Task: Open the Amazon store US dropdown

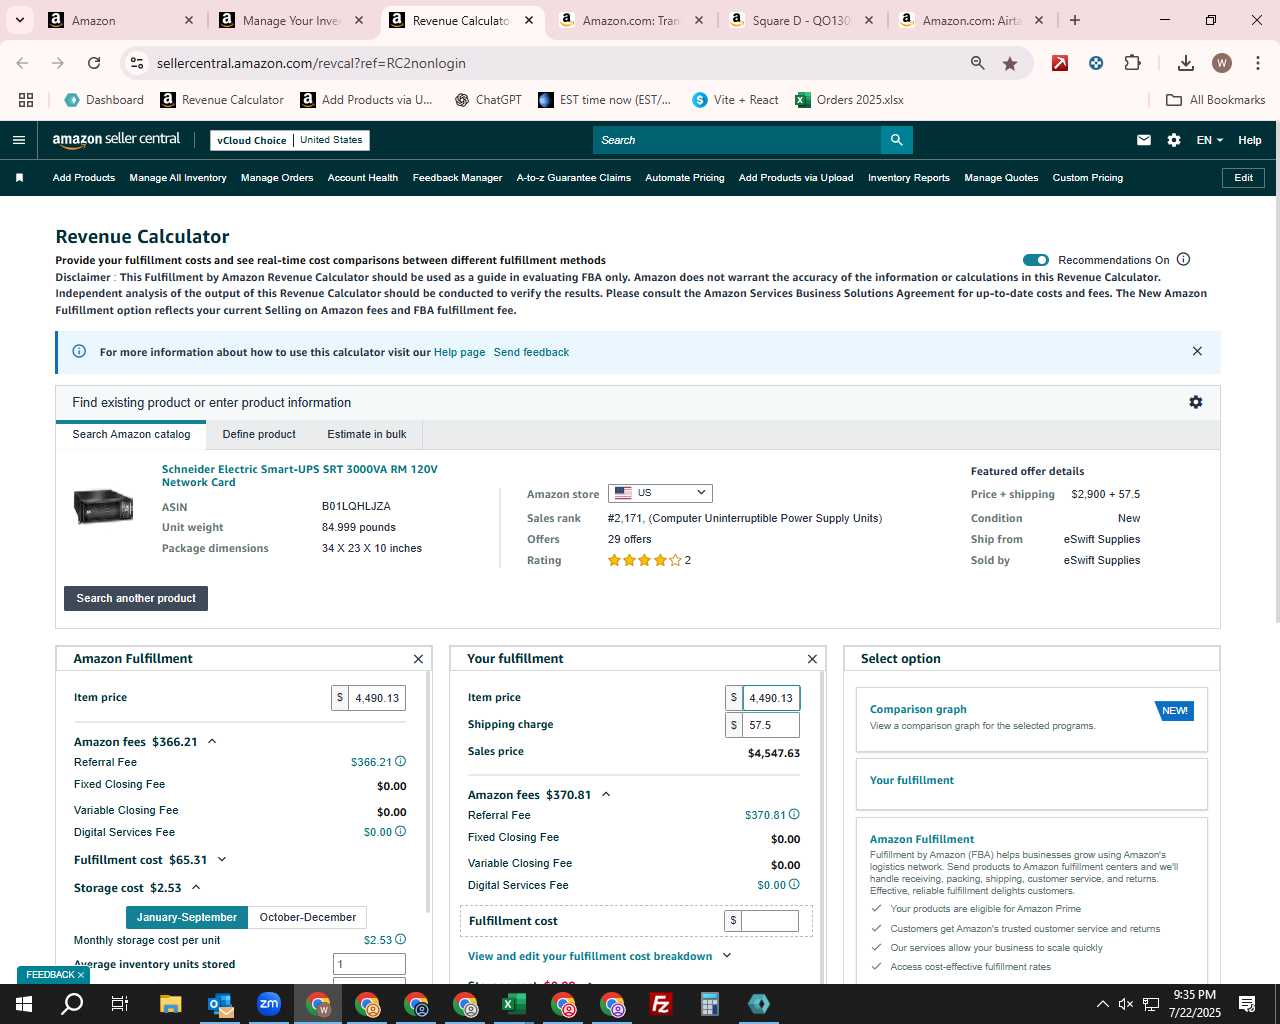Action: [x=660, y=493]
